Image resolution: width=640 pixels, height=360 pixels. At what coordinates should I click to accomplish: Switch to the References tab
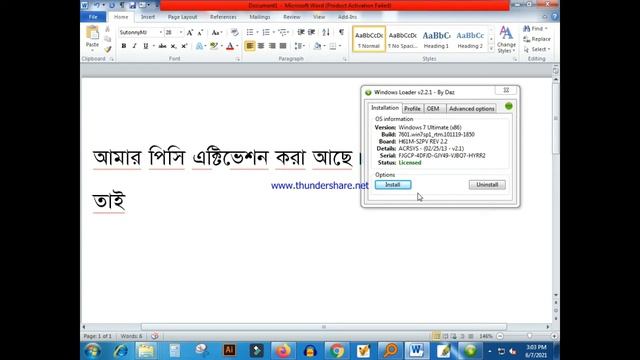[223, 17]
